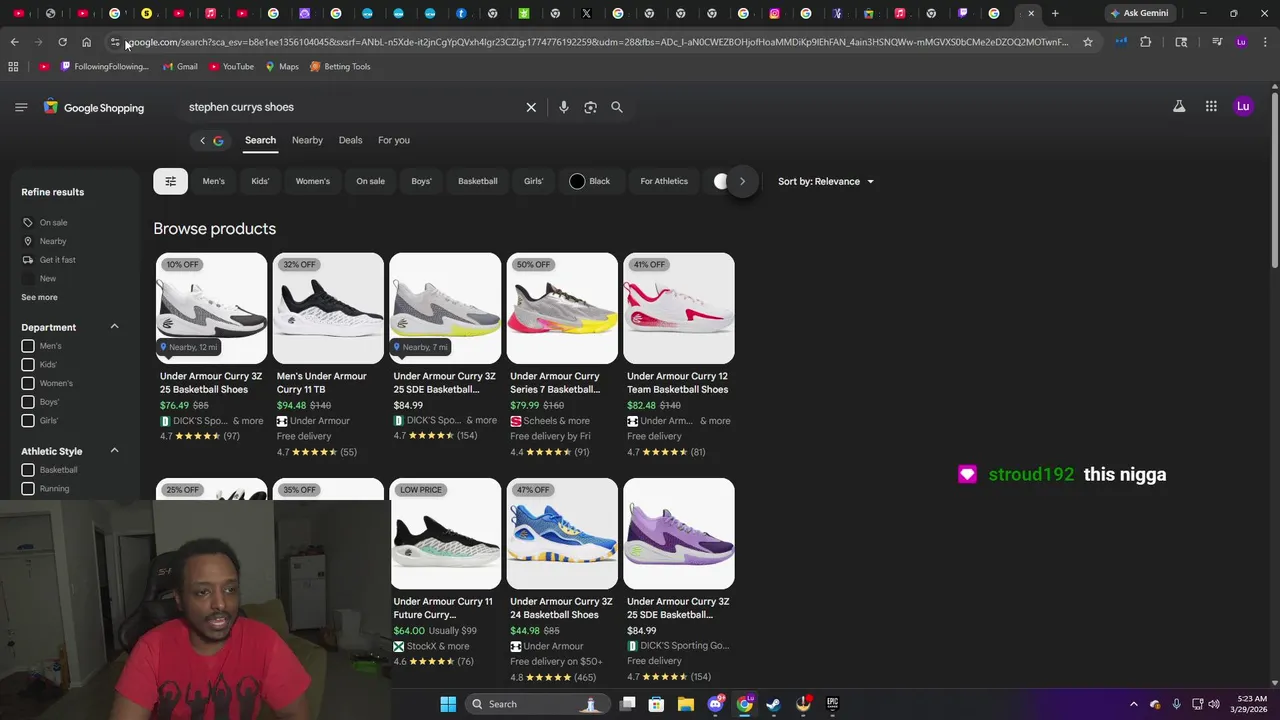Reload the page in the browser

(x=62, y=42)
